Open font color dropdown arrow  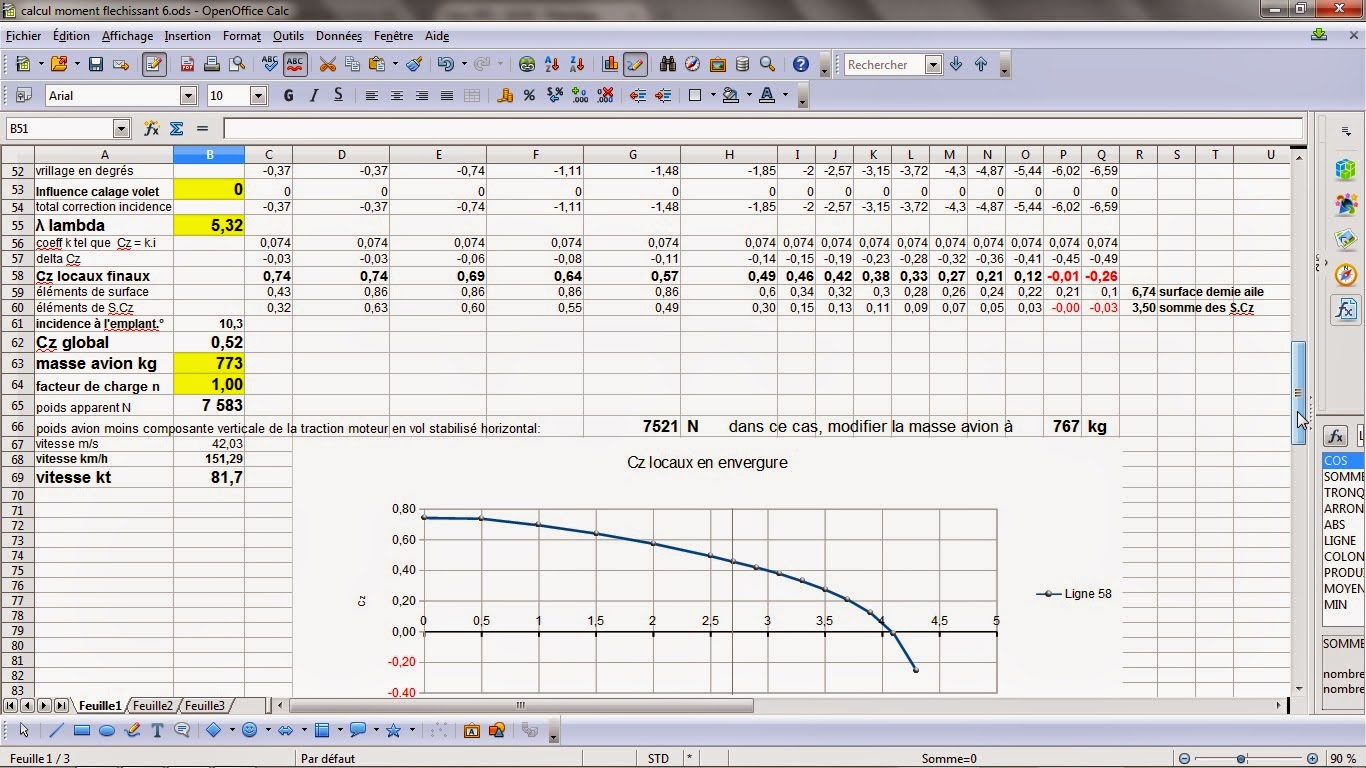click(785, 95)
